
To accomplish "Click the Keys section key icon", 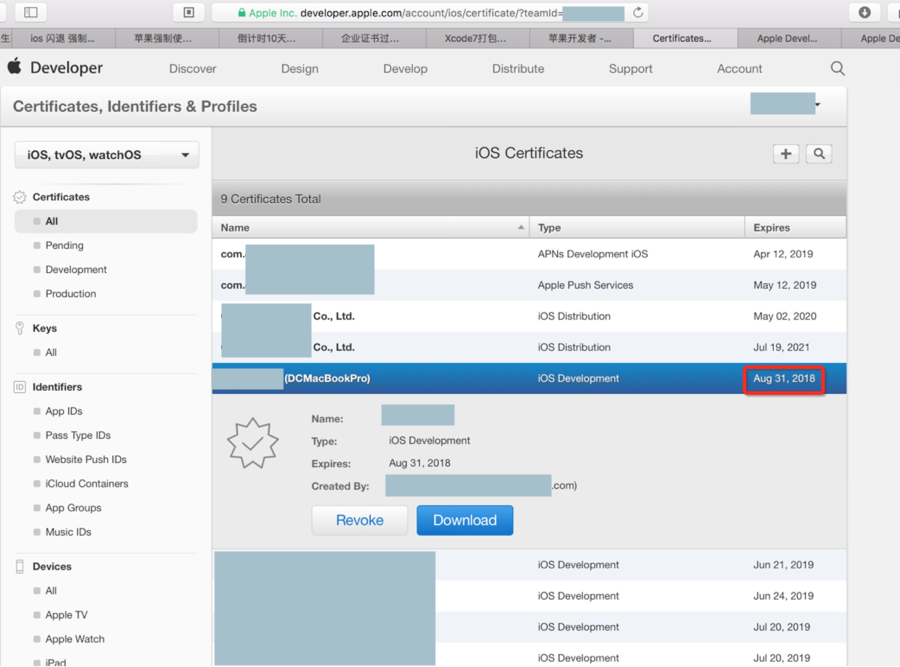I will (x=20, y=328).
